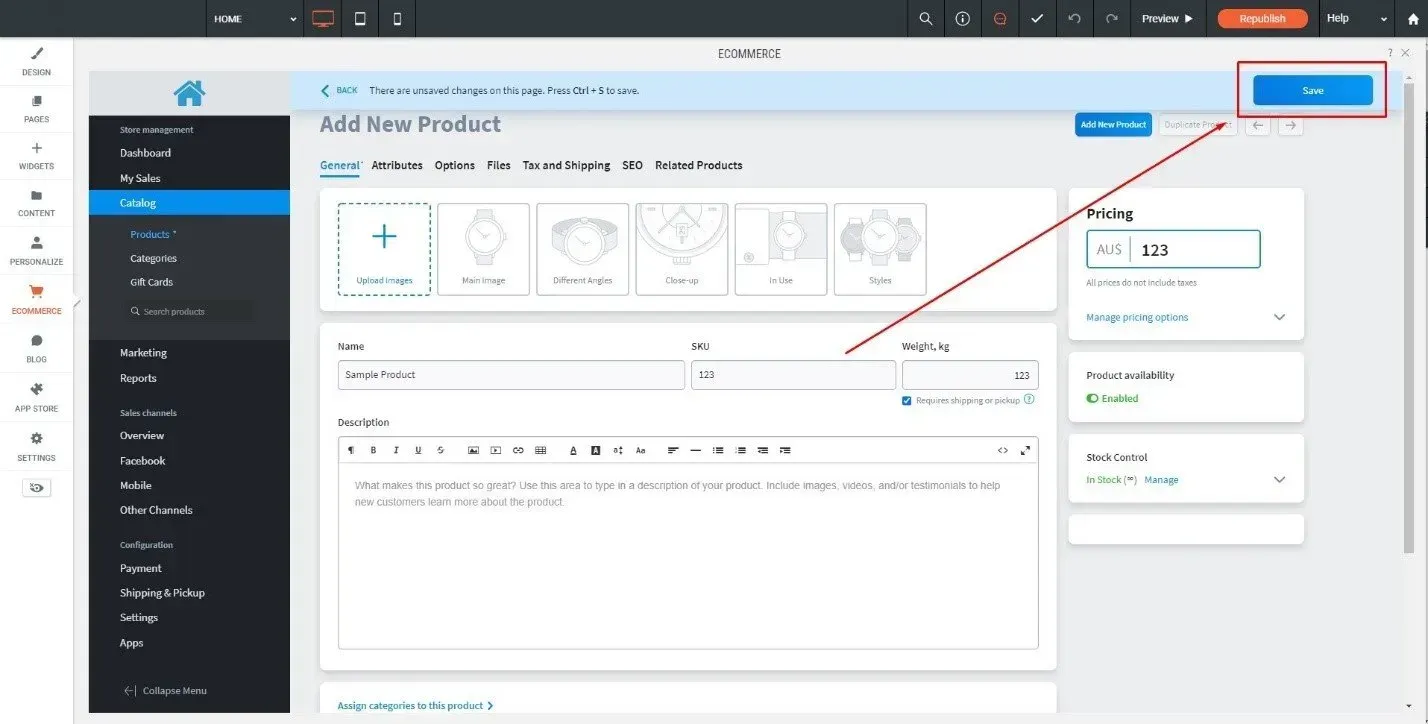1428x724 pixels.
Task: Open the Design panel in left sidebar
Action: click(x=37, y=61)
